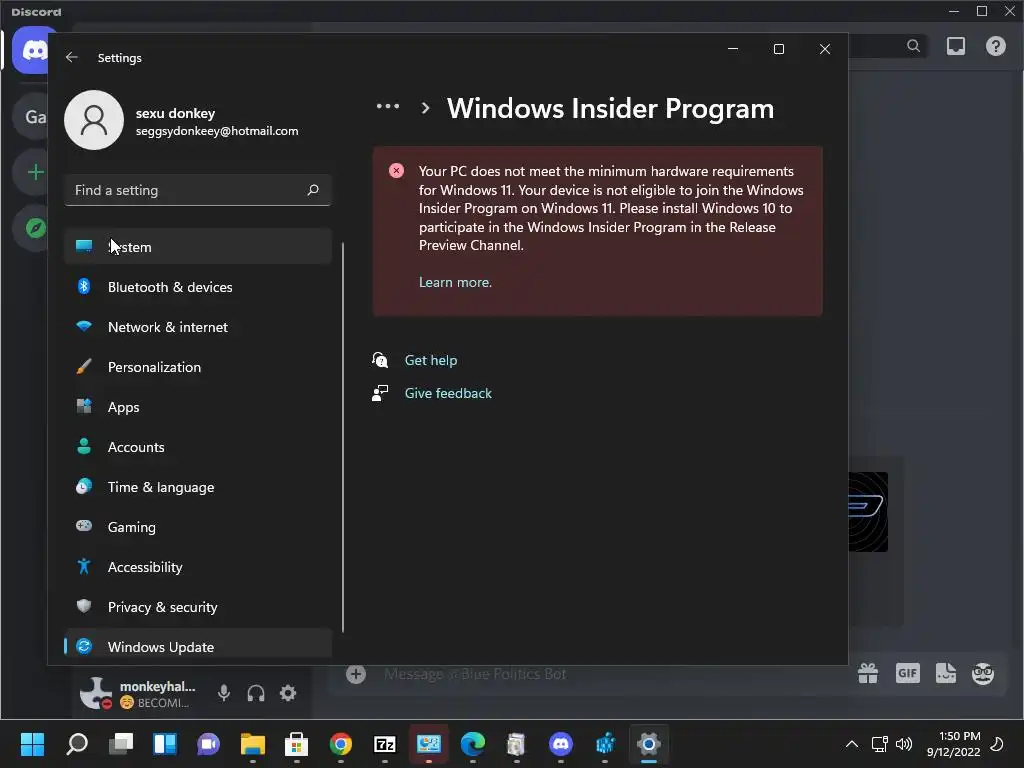1024x768 pixels.
Task: Select Gaming in Settings sidebar
Action: click(198, 526)
